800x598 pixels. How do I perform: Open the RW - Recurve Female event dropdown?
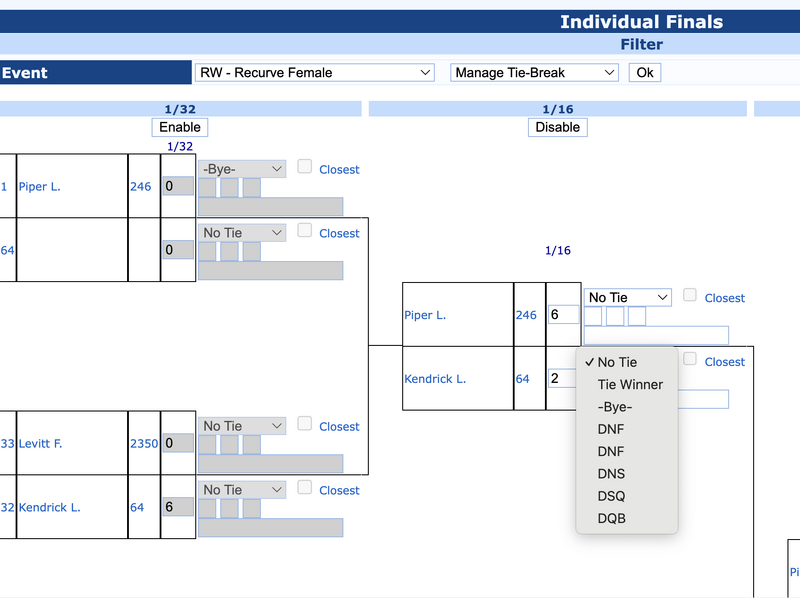coord(314,72)
